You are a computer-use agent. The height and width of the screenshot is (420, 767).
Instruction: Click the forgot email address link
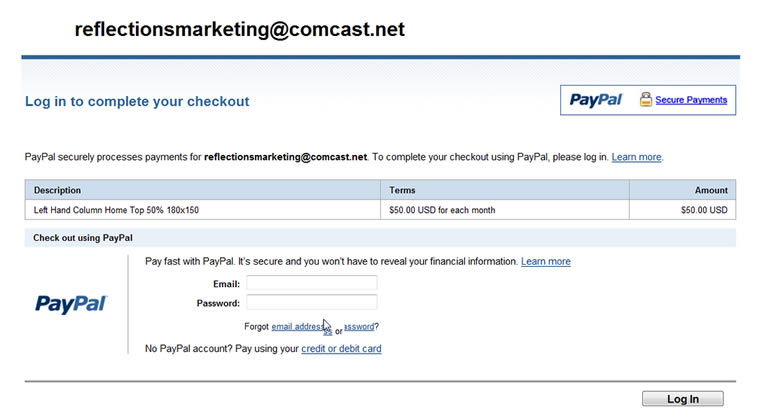(x=301, y=327)
